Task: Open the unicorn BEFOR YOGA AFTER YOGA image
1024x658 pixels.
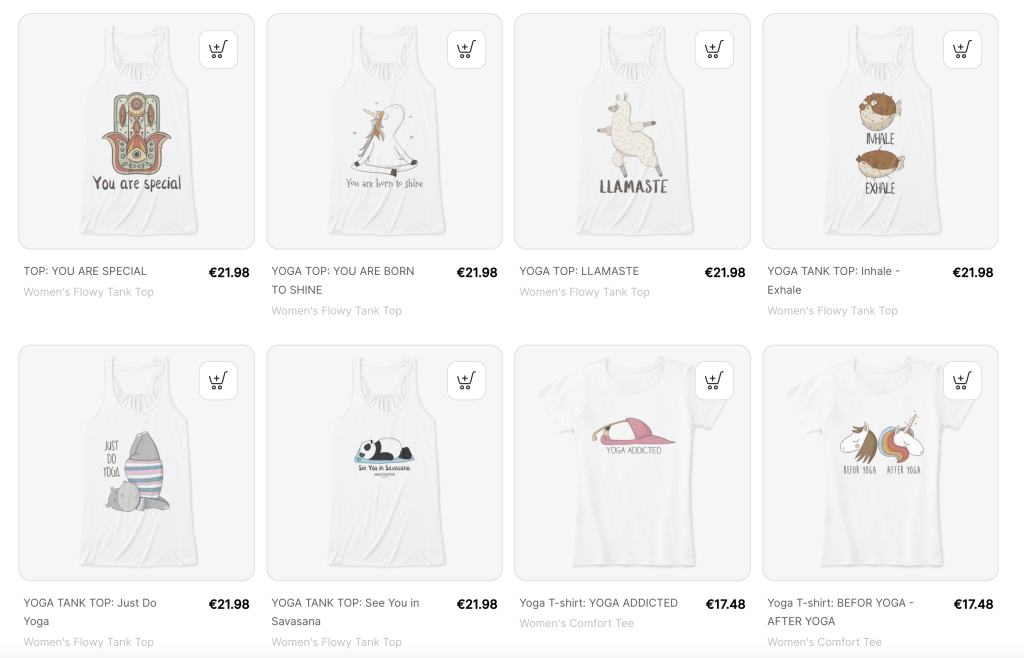Action: [x=880, y=462]
